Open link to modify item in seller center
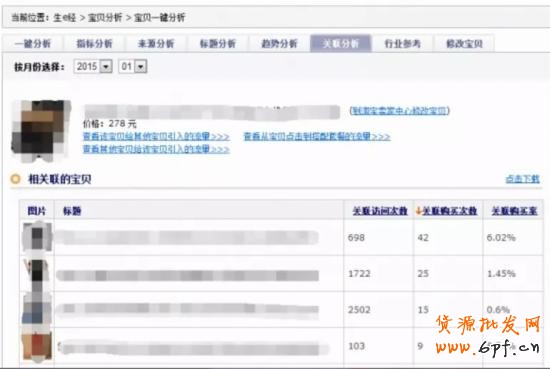 tap(400, 111)
